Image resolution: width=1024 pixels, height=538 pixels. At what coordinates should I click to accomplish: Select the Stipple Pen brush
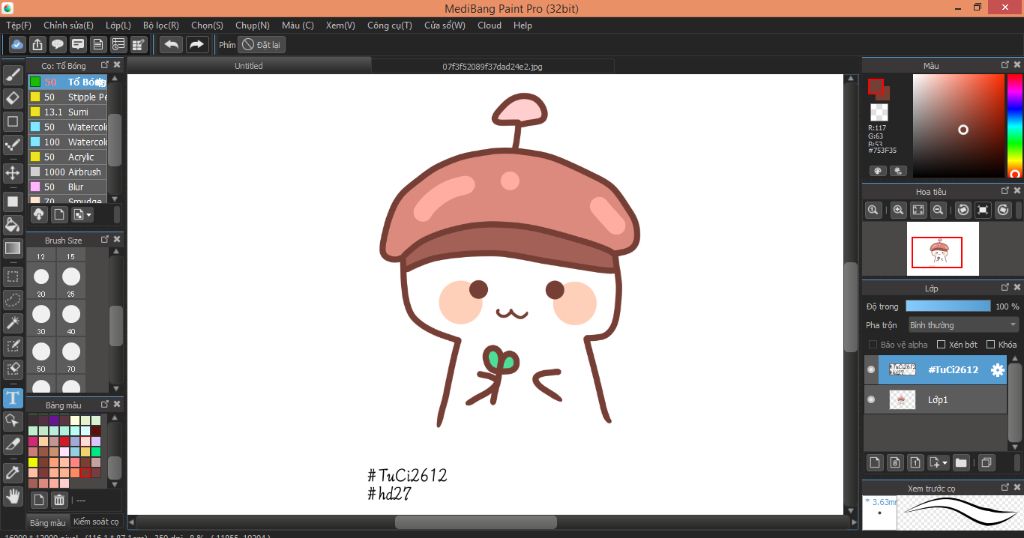pos(67,97)
